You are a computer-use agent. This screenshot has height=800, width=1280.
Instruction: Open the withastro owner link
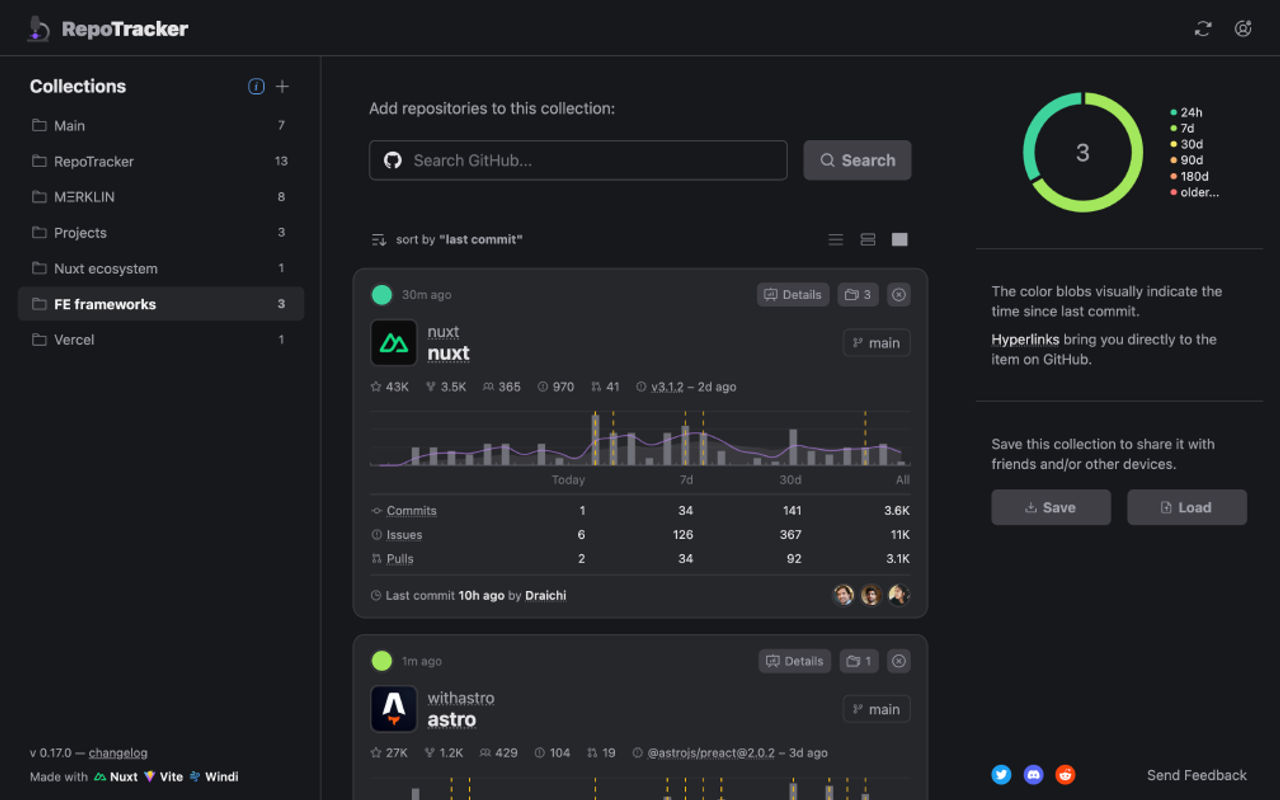(461, 698)
